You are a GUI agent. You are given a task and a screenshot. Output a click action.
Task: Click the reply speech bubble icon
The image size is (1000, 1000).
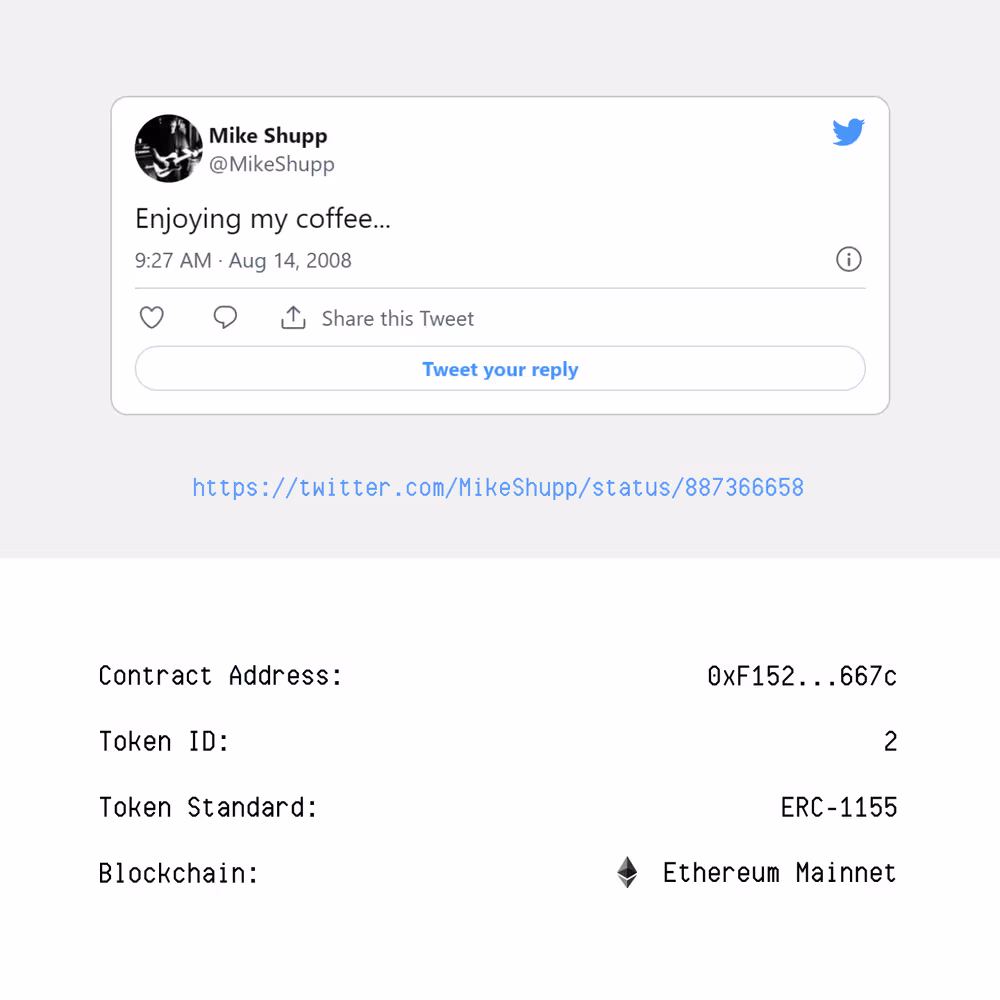[225, 318]
